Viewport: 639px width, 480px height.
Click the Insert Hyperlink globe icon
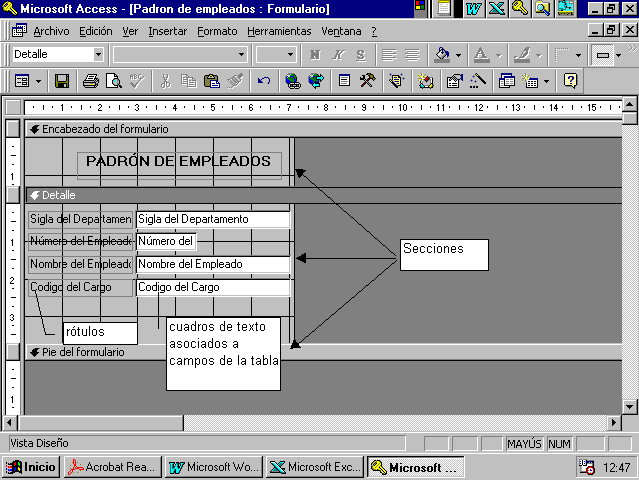click(x=292, y=81)
